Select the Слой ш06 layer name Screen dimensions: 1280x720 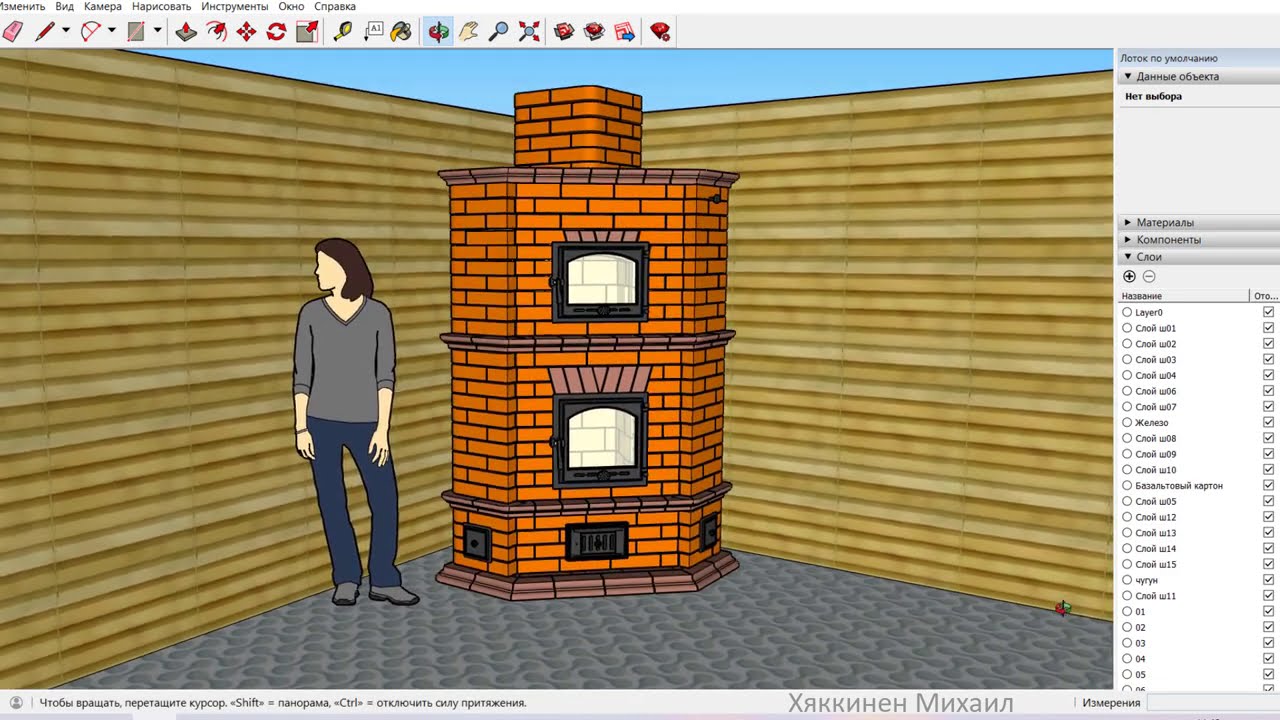click(1155, 391)
